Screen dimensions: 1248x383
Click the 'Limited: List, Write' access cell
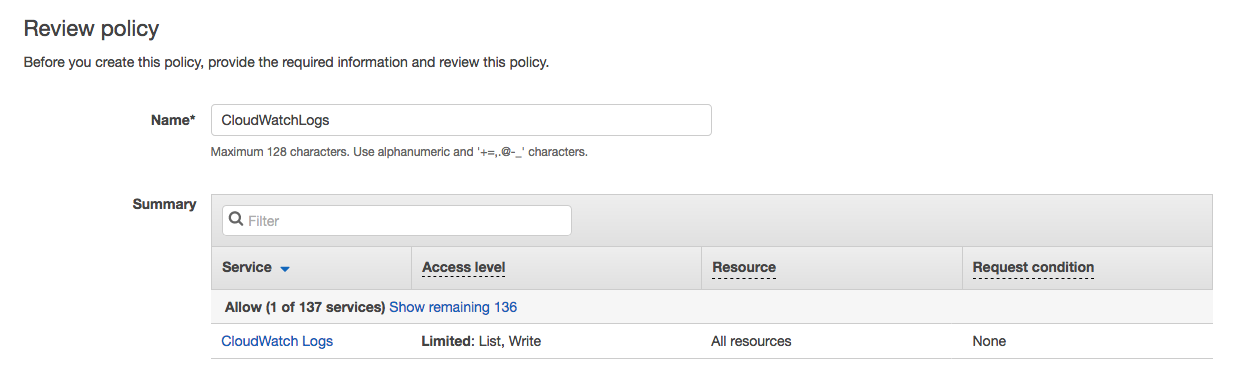pos(481,341)
